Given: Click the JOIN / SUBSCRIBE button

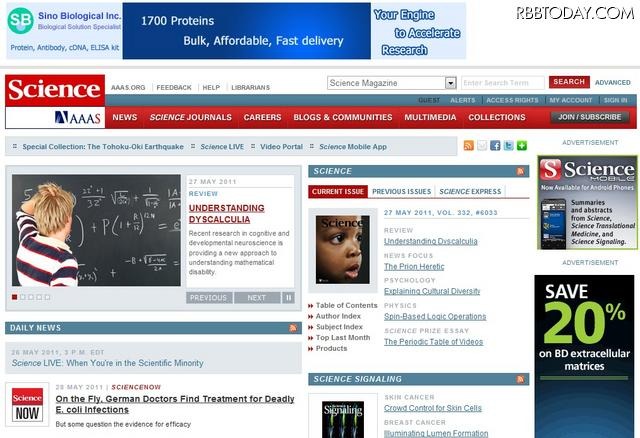Looking at the screenshot, I should (x=590, y=117).
